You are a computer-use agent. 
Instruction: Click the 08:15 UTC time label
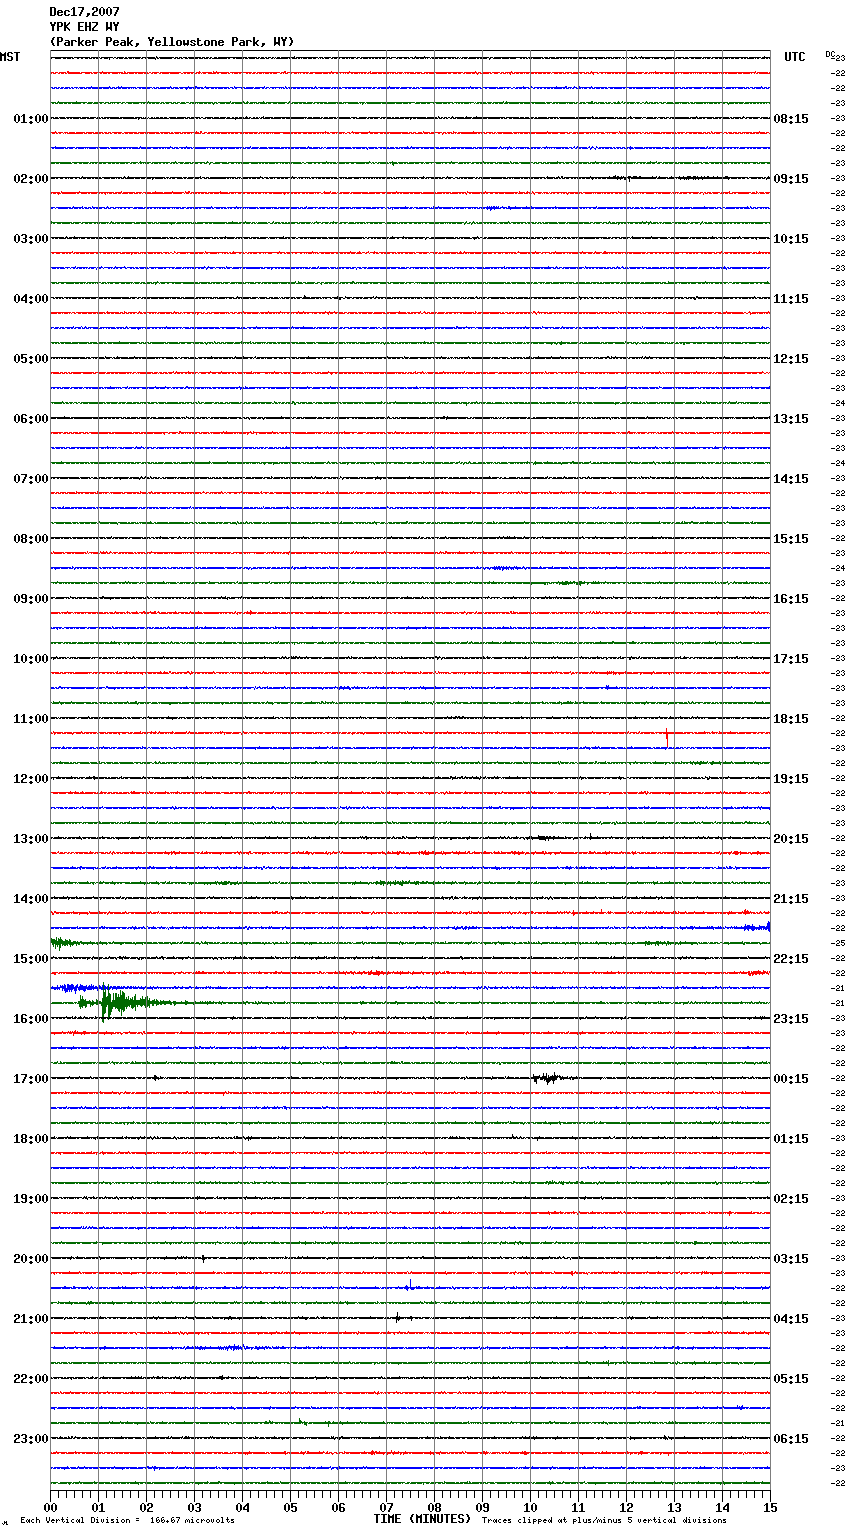tap(791, 119)
